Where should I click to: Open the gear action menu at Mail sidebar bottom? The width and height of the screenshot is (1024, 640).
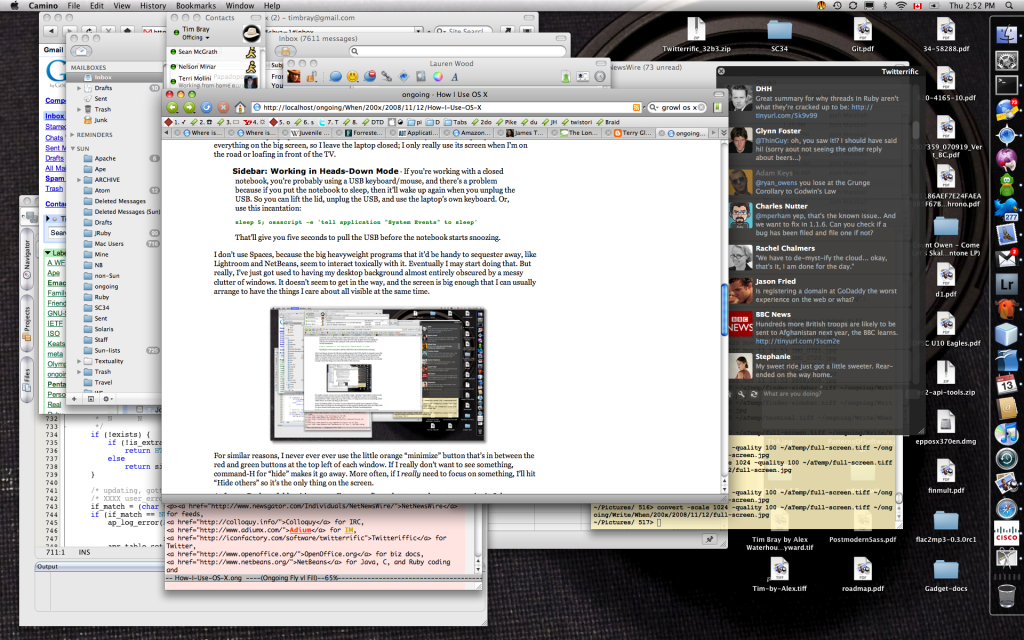click(x=108, y=398)
